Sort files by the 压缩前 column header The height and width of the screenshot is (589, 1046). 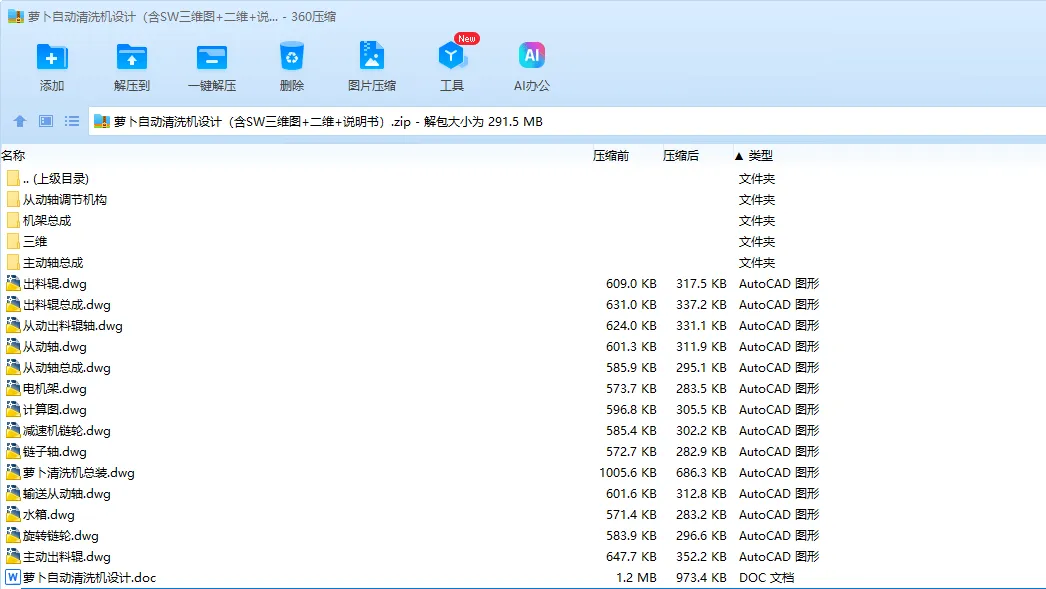point(611,156)
